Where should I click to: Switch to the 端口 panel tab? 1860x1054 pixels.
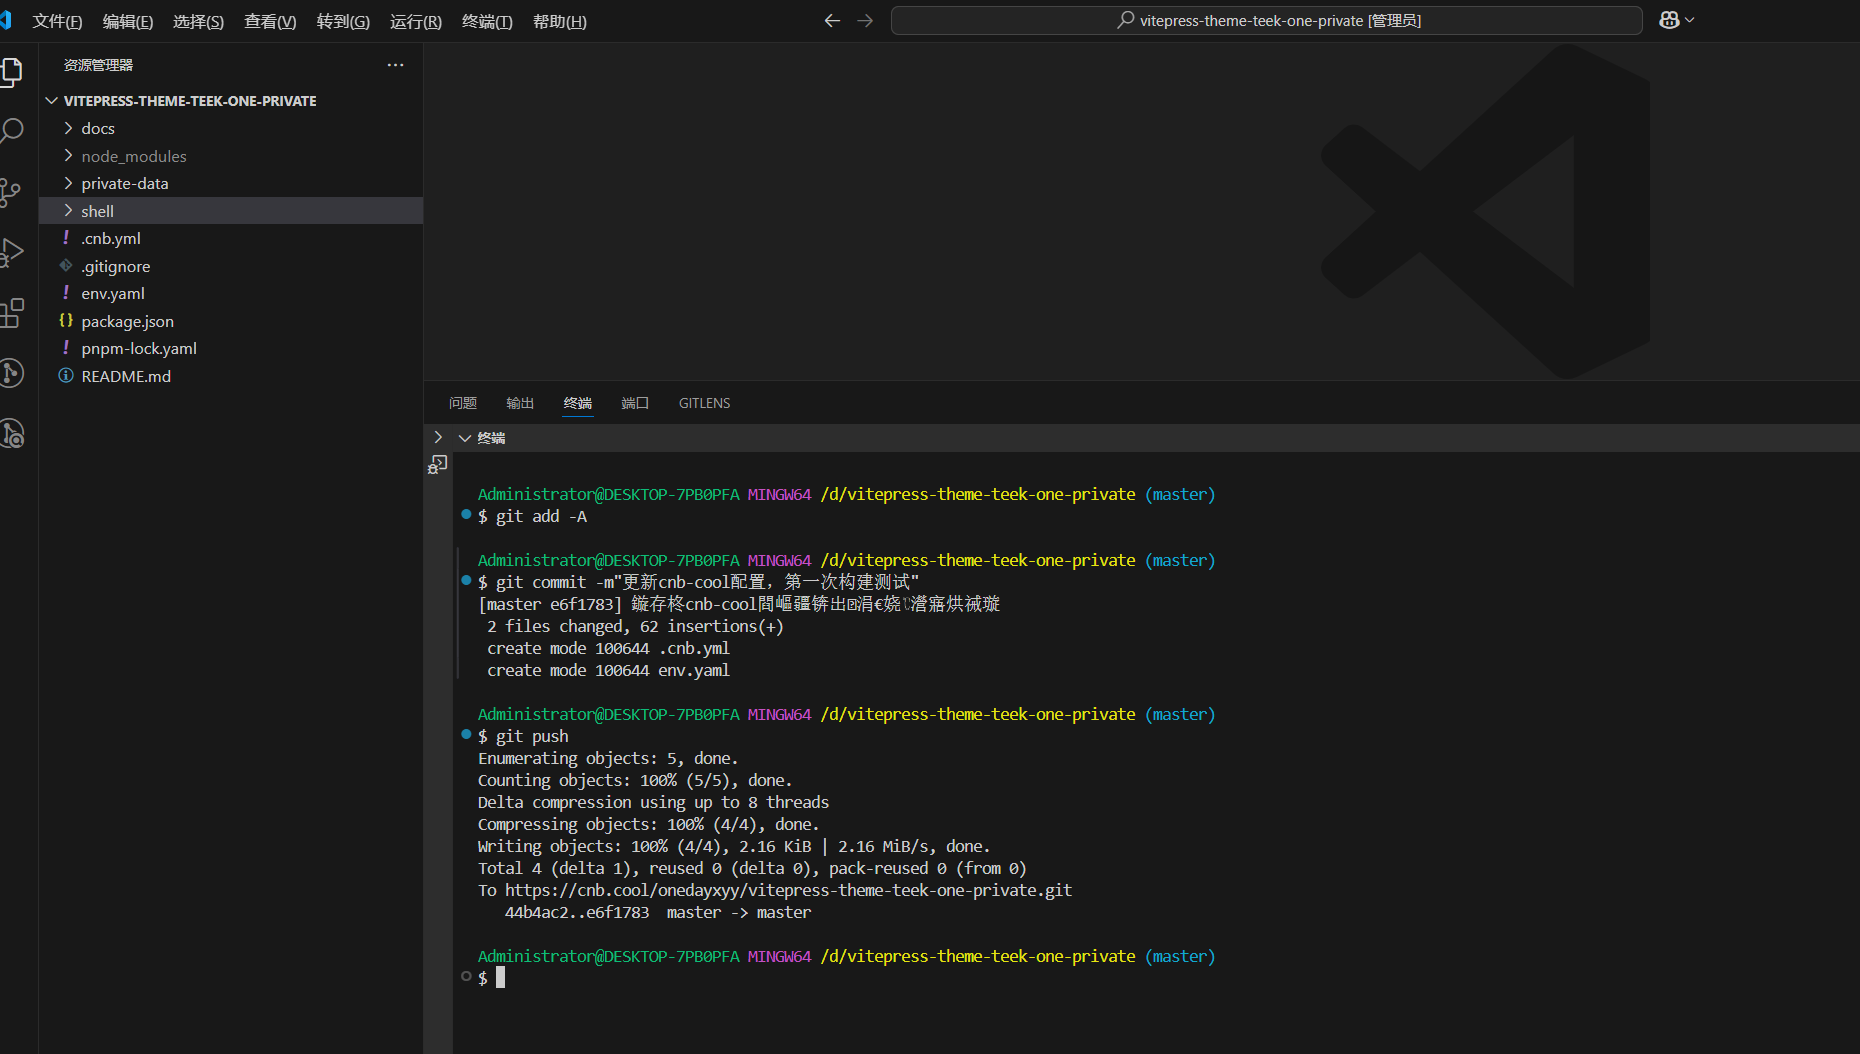click(635, 403)
